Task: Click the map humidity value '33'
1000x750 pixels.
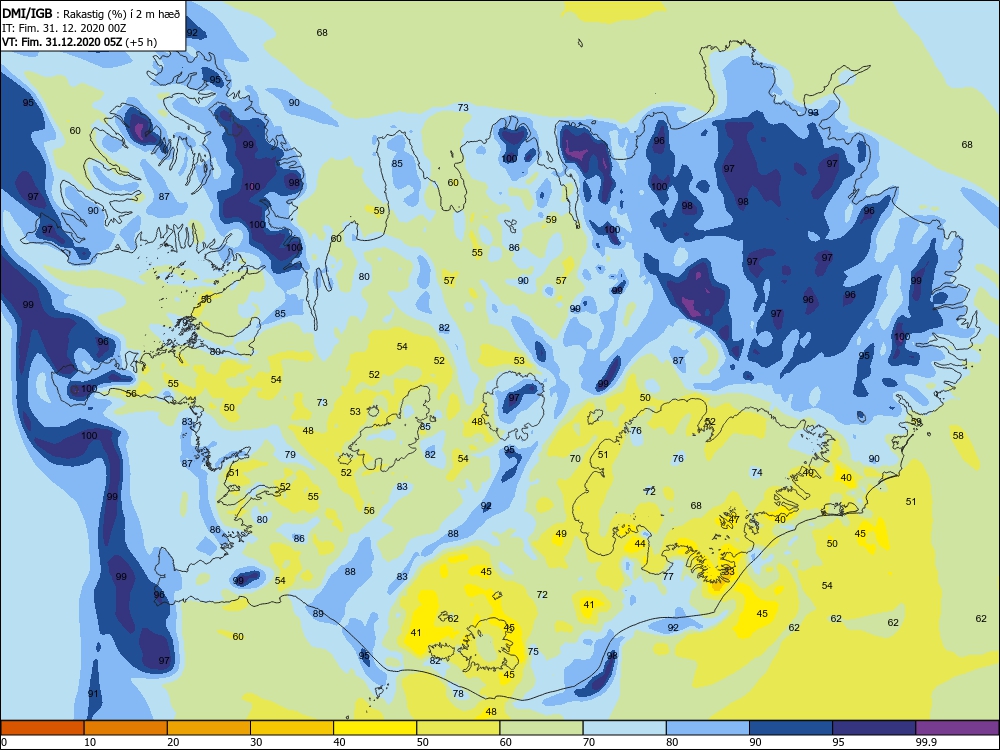Action: click(x=729, y=572)
